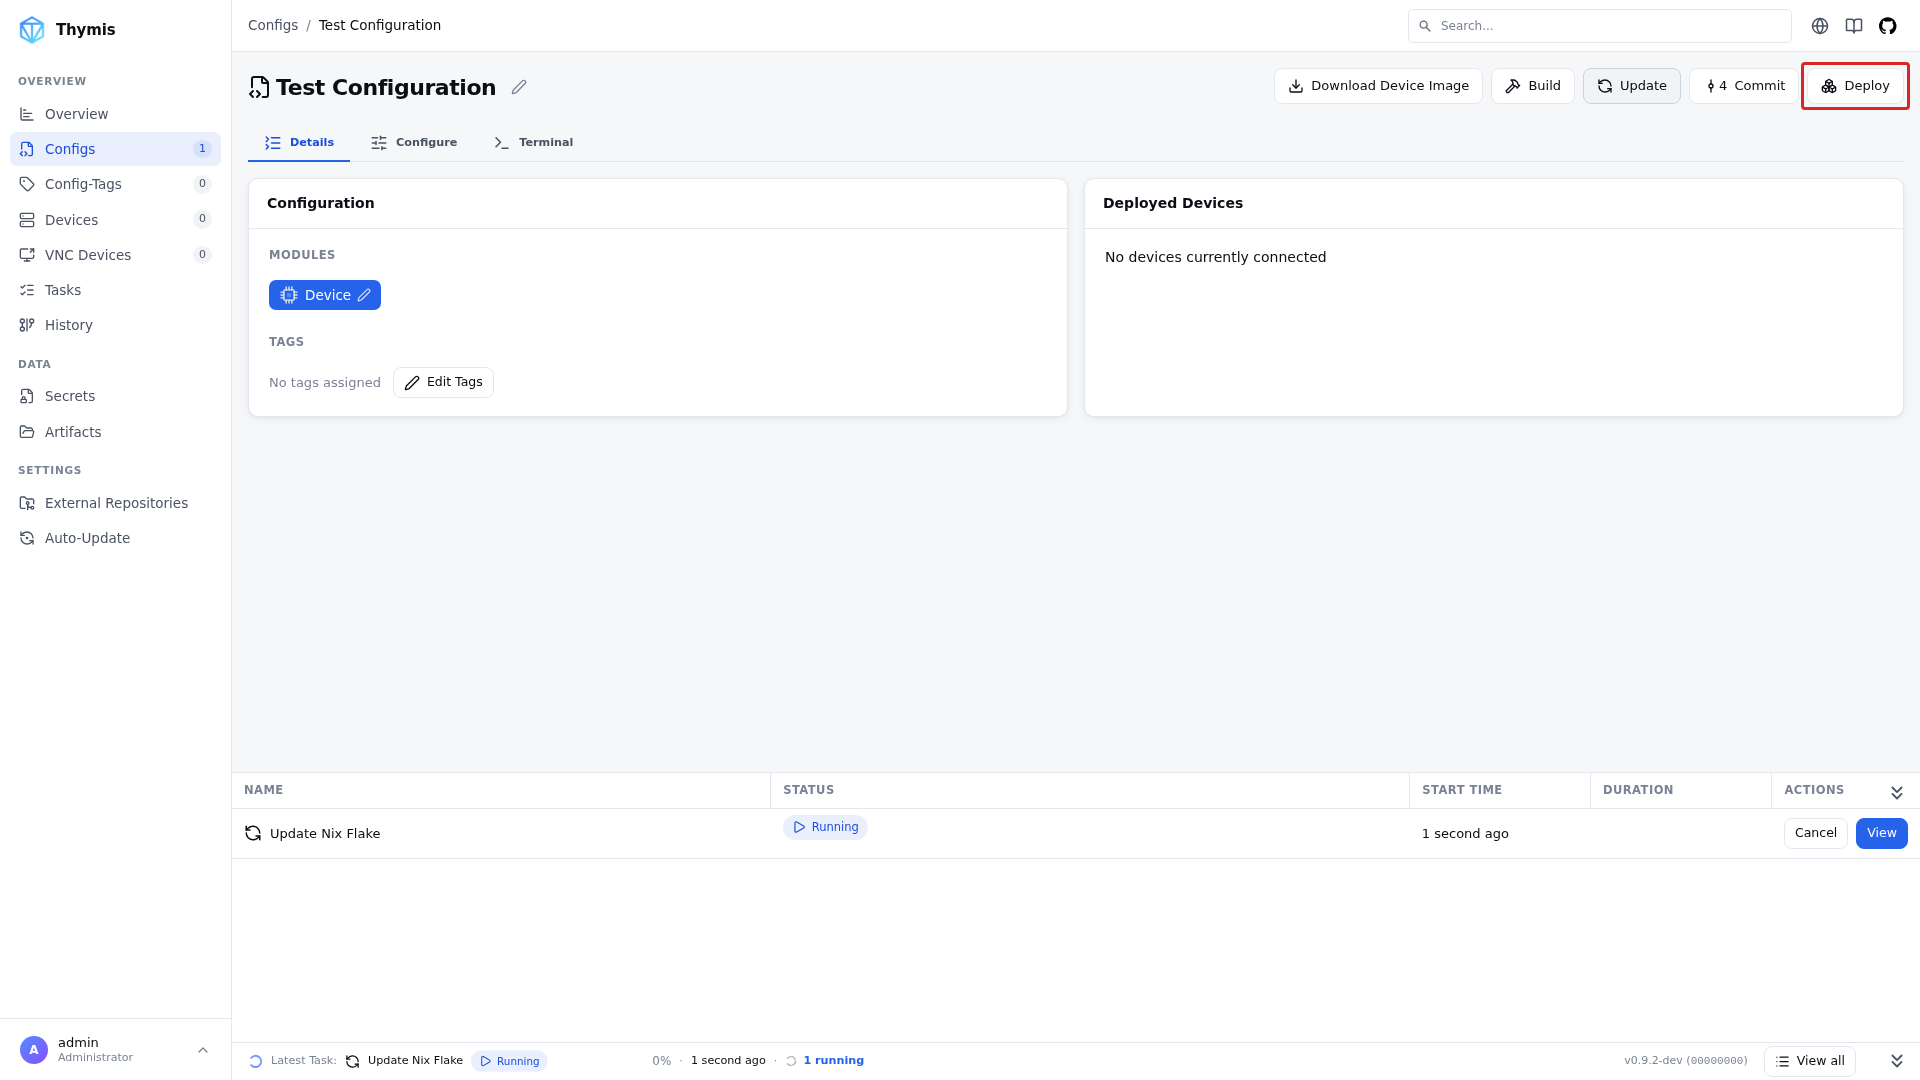This screenshot has height=1080, width=1920.
Task: Click Download Device Image button
Action: click(x=1378, y=86)
